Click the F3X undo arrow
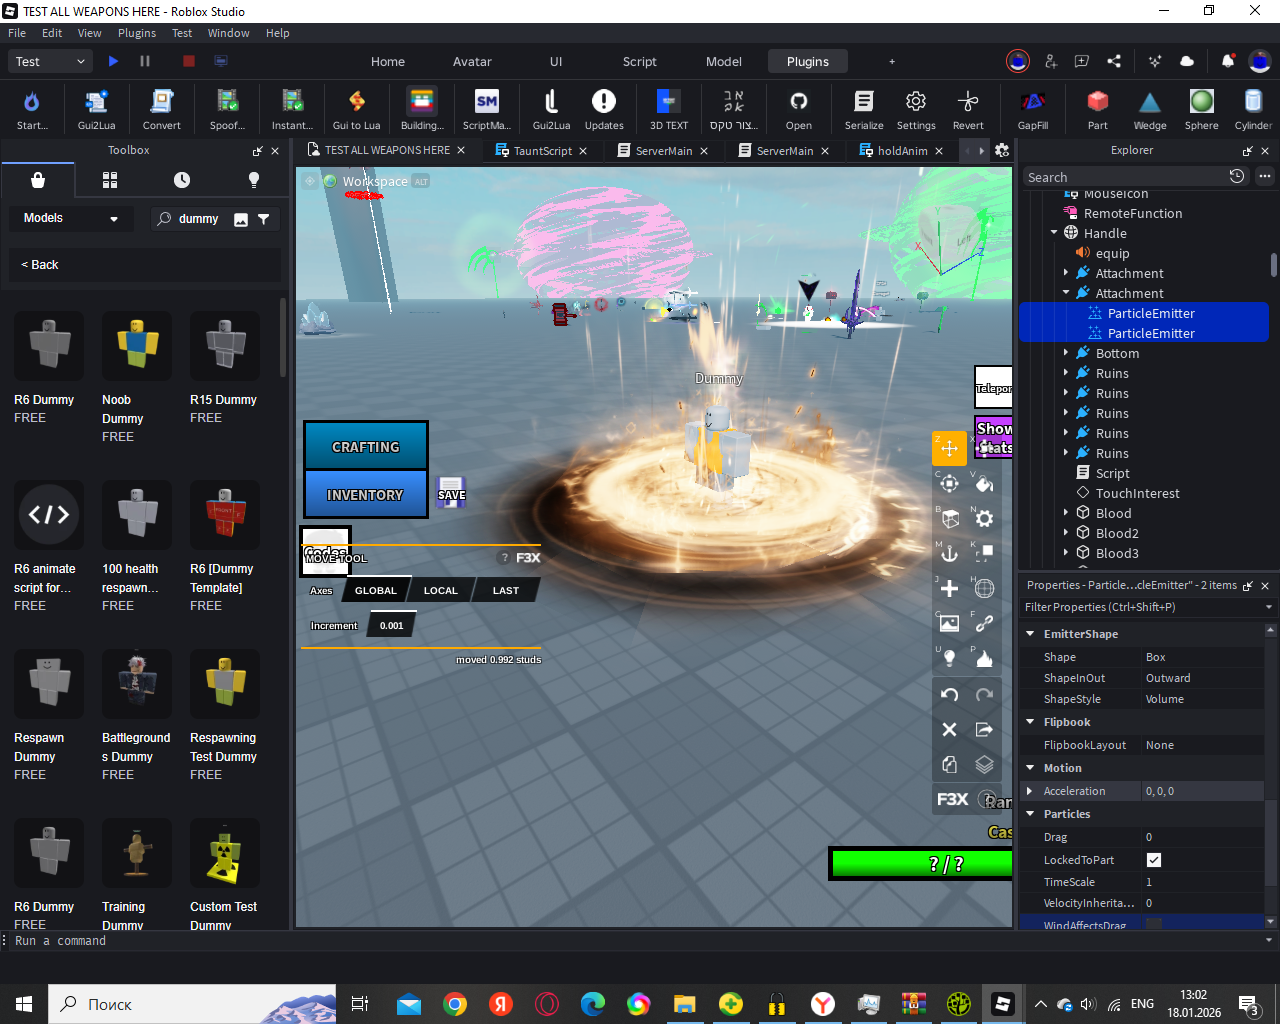 click(949, 694)
